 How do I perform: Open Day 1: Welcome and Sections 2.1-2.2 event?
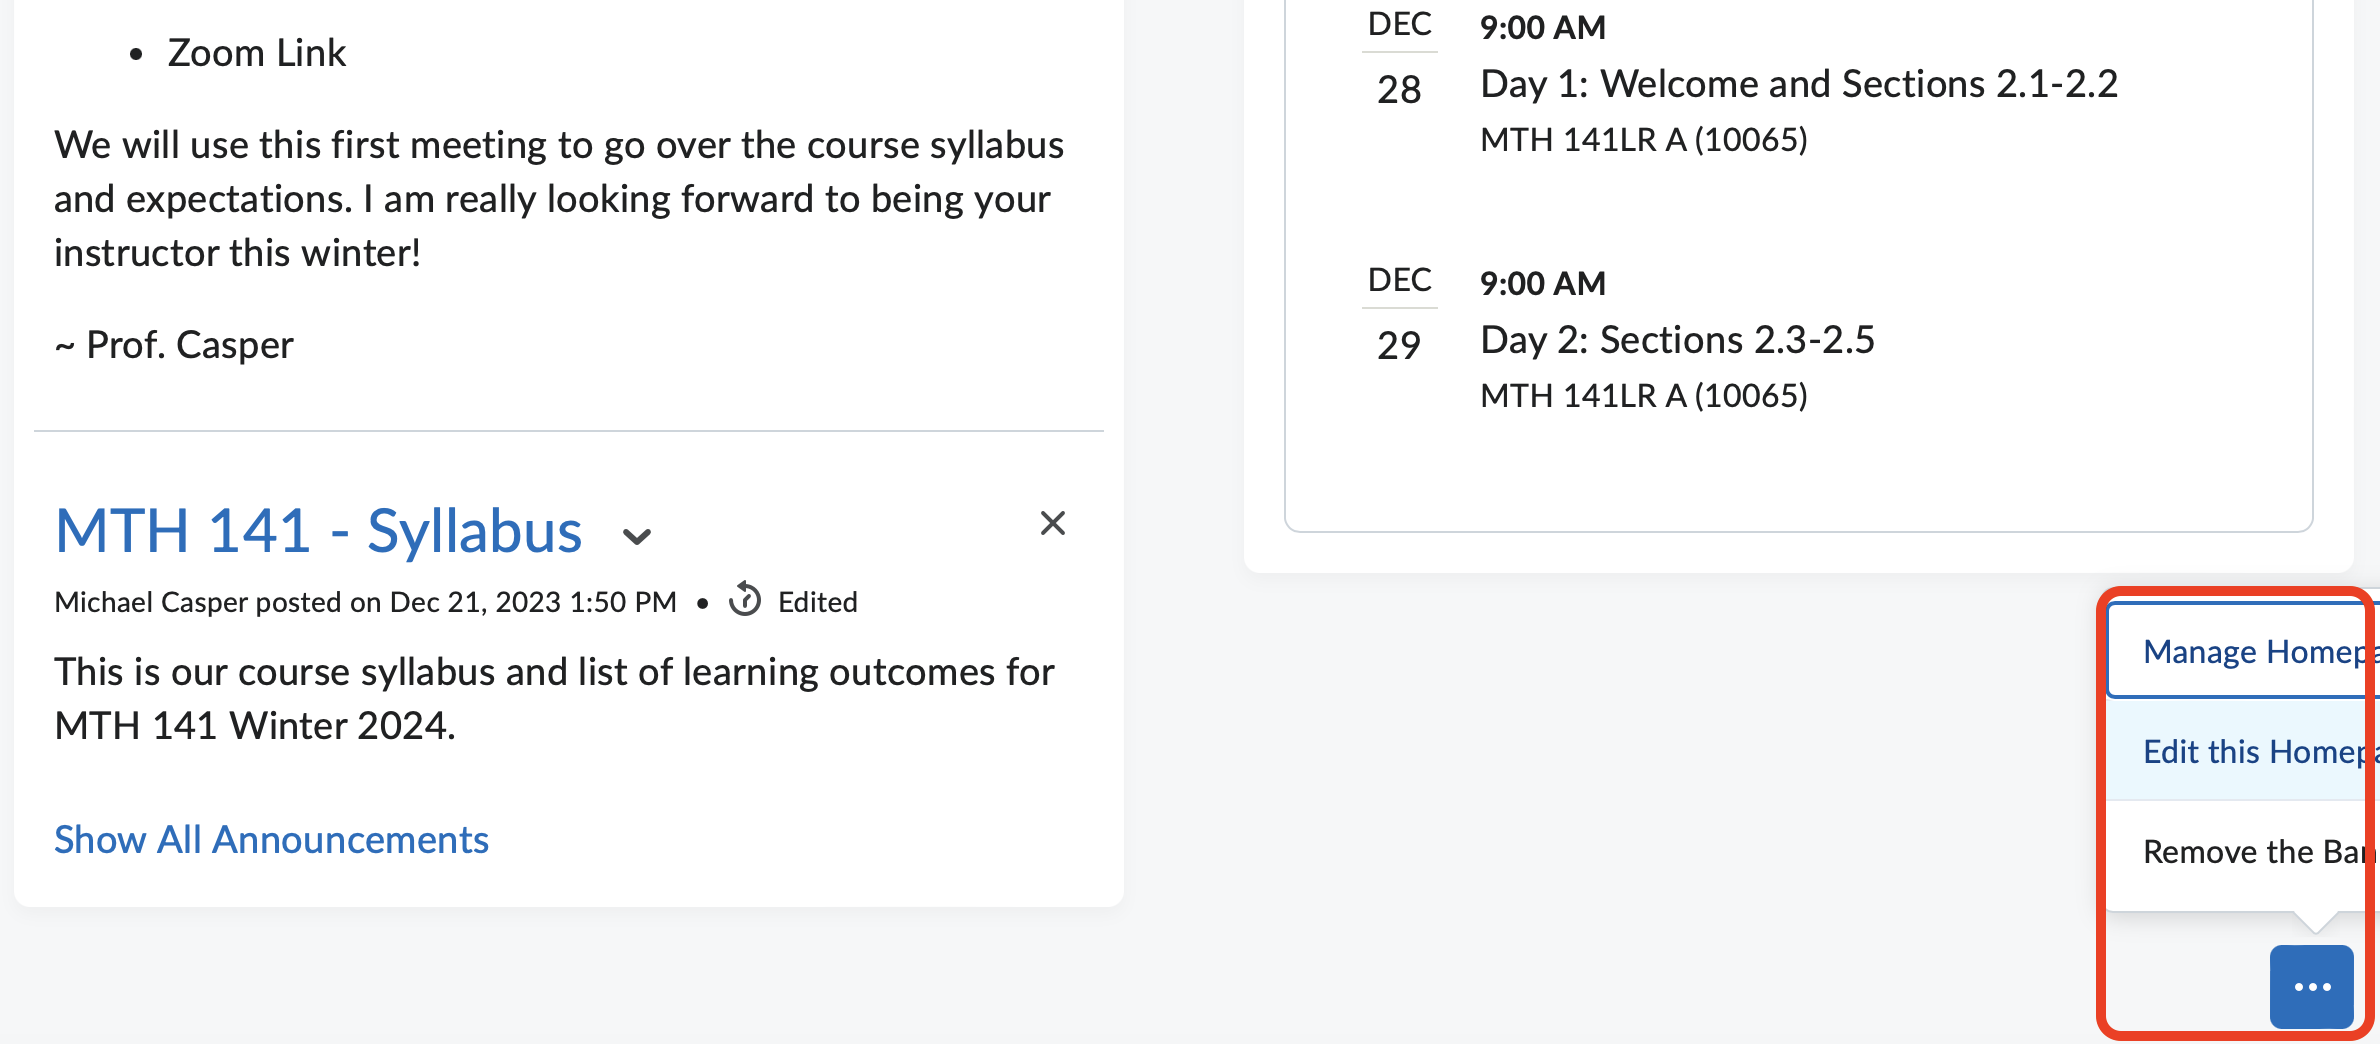(1798, 84)
